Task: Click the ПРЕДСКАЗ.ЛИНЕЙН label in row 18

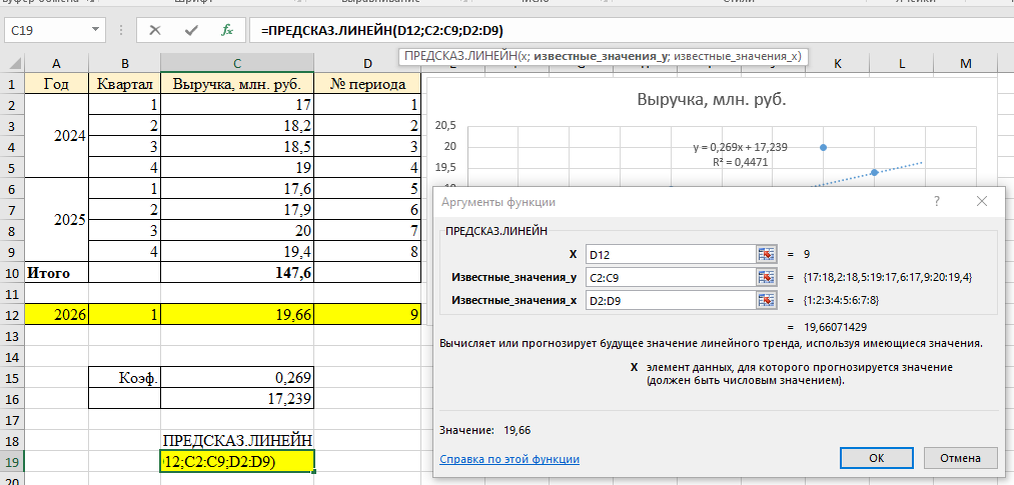Action: [x=237, y=440]
